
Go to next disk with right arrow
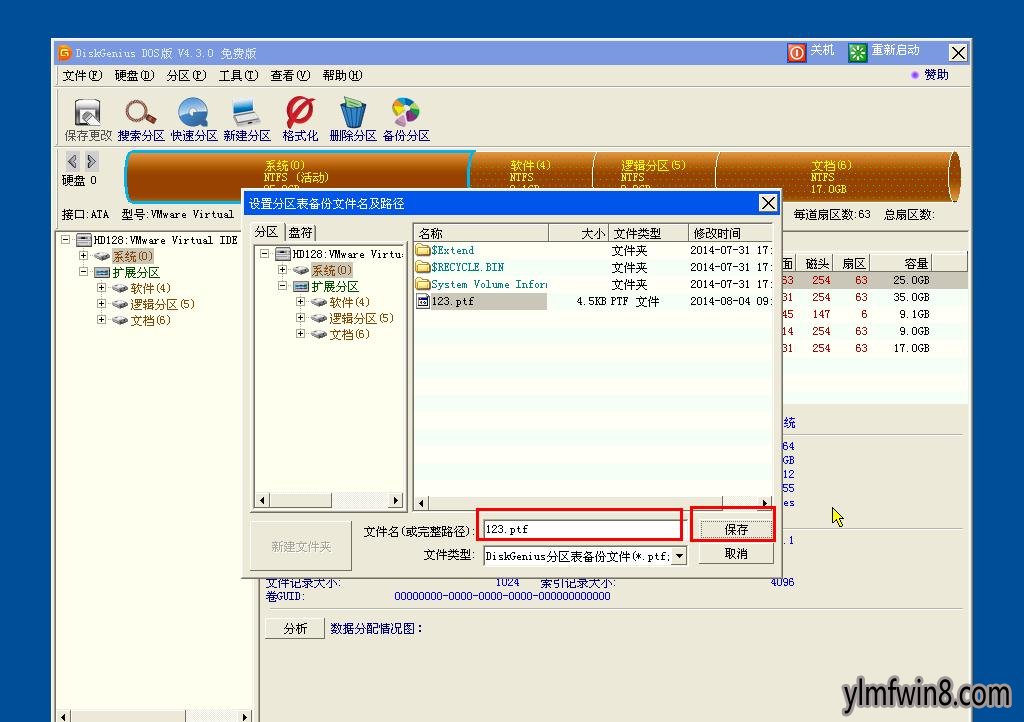(91, 161)
